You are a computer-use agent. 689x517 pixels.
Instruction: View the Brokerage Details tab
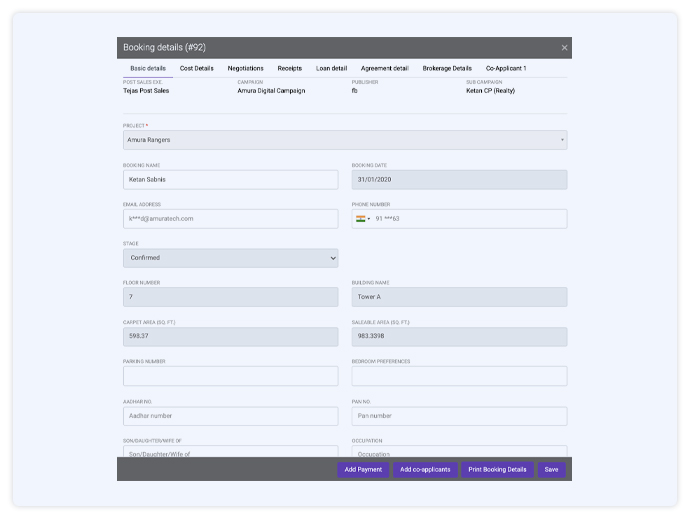[447, 69]
